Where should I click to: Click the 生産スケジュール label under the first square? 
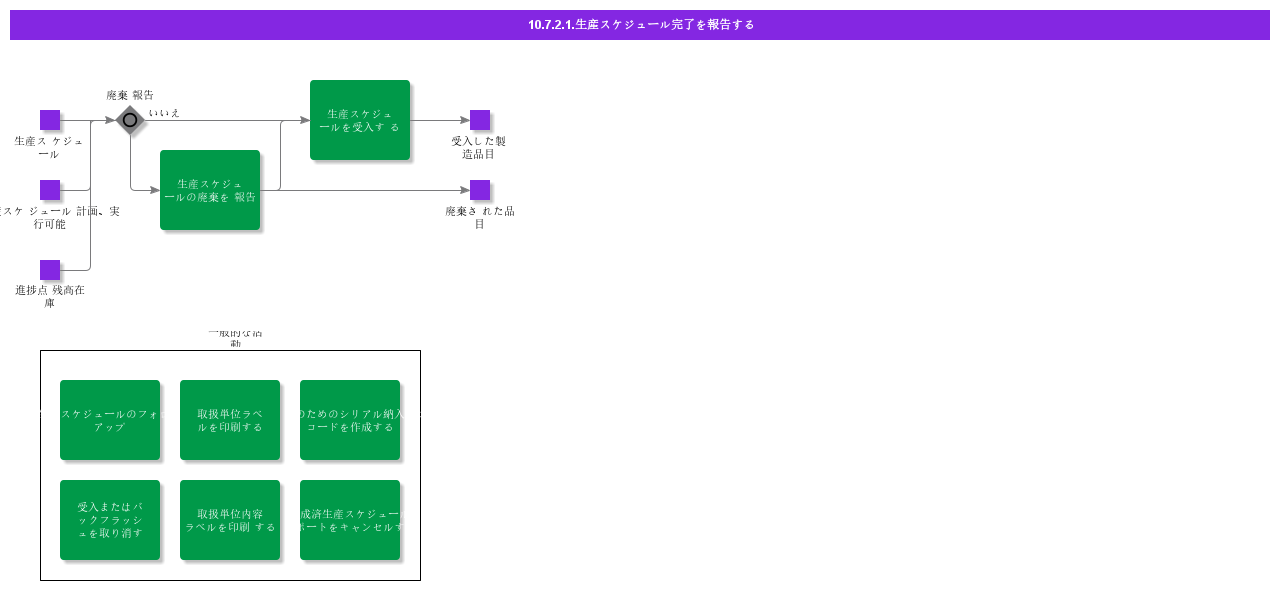coord(49,147)
